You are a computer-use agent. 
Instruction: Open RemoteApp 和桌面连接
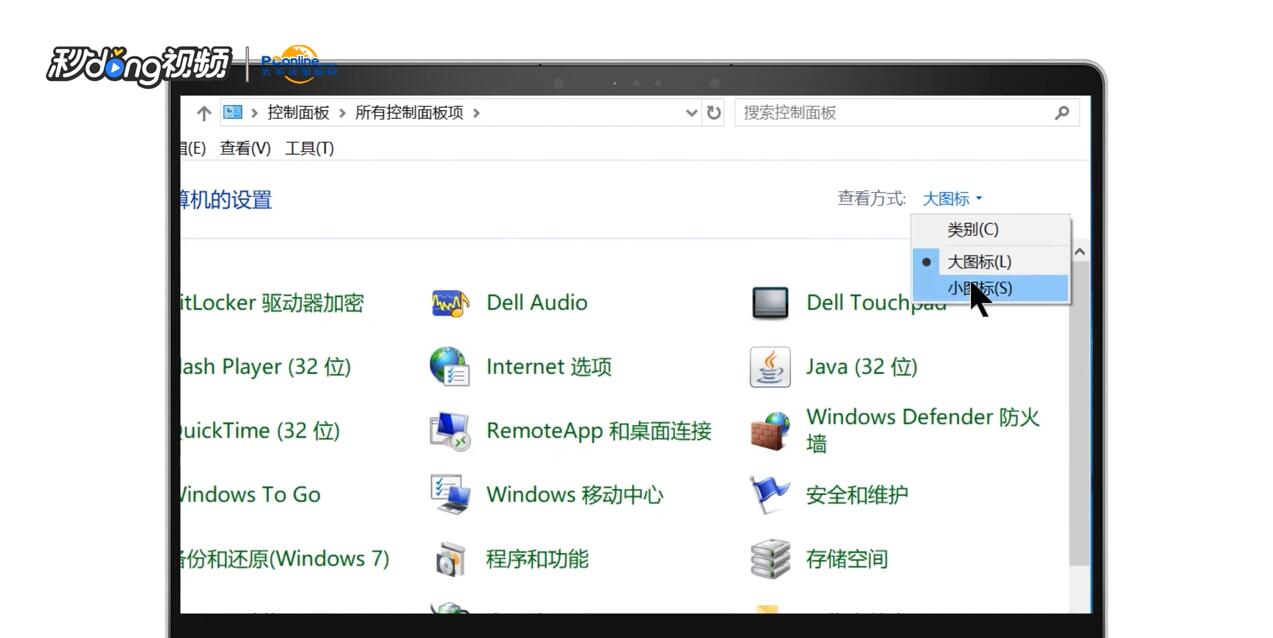[x=600, y=431]
